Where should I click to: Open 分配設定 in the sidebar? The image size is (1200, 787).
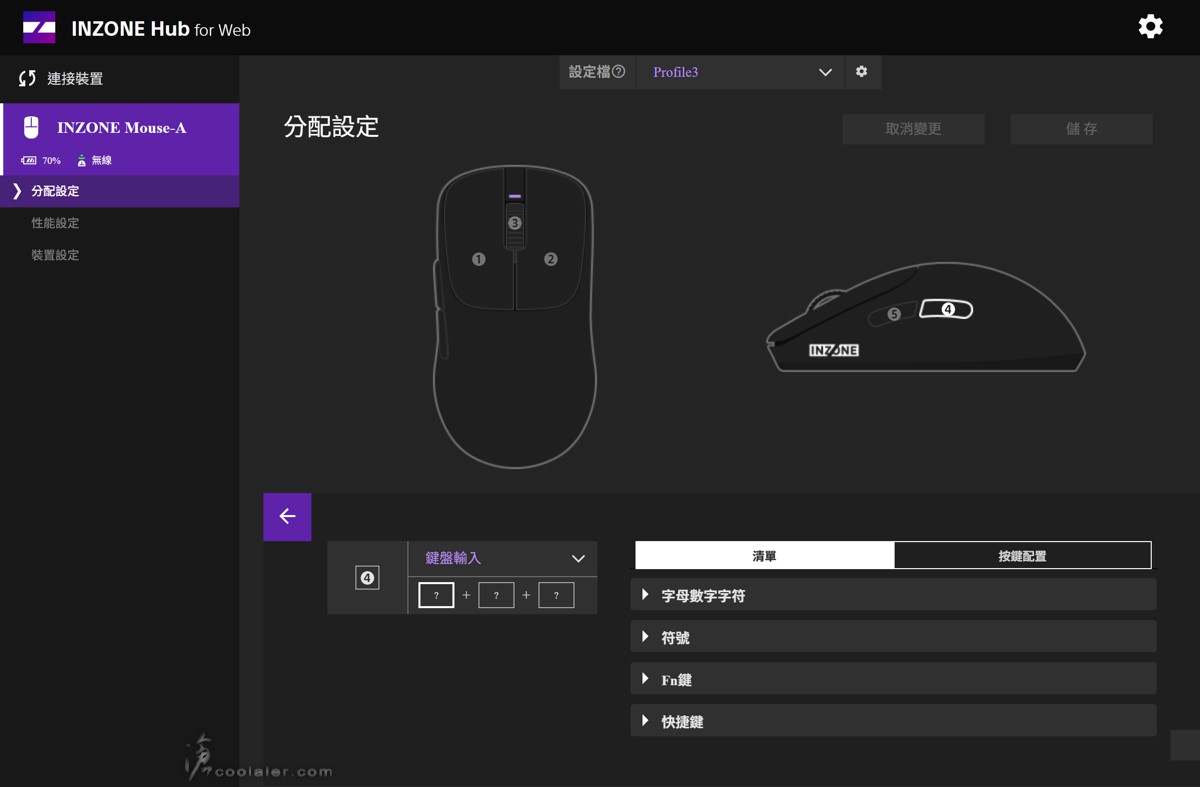click(120, 191)
